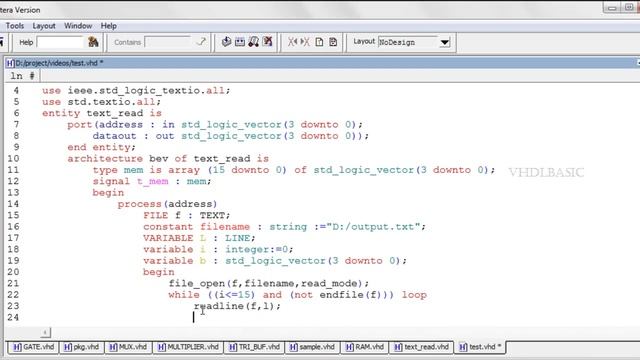Viewport: 640px width, 360px height.
Task: Click 'signal t_mem : mem;' on line 12
Action: click(x=152, y=181)
